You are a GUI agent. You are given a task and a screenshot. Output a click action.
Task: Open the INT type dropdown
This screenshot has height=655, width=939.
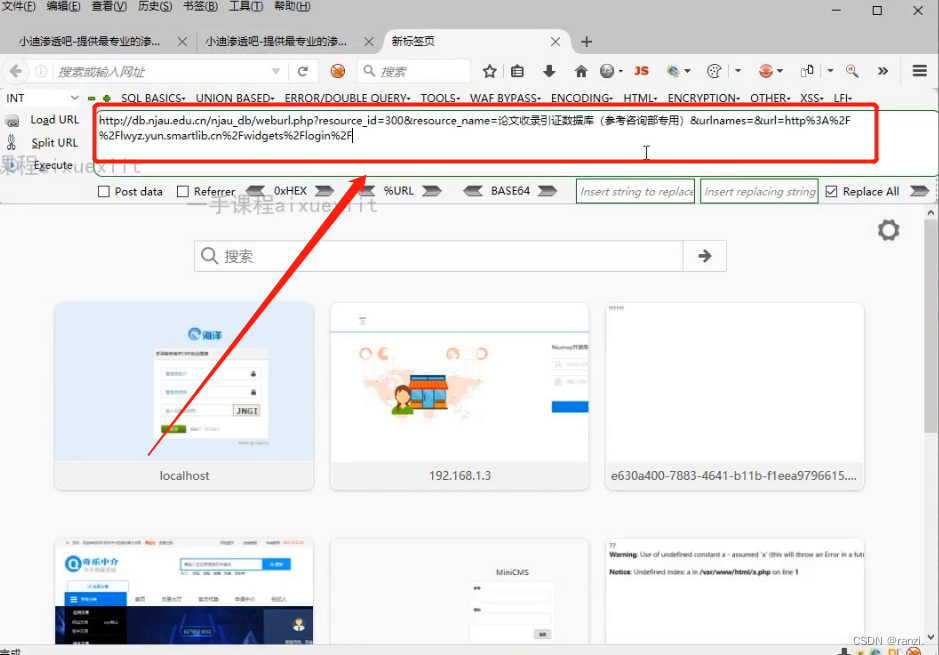pyautogui.click(x=42, y=98)
